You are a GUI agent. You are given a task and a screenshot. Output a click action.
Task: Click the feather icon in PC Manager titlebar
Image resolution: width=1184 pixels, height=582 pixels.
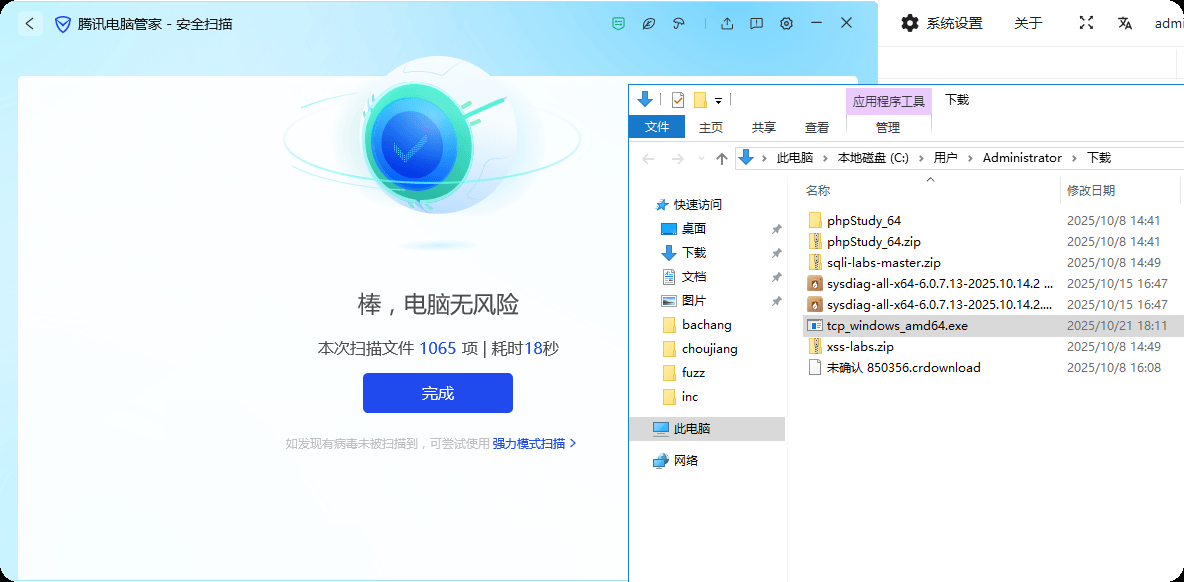pos(648,22)
